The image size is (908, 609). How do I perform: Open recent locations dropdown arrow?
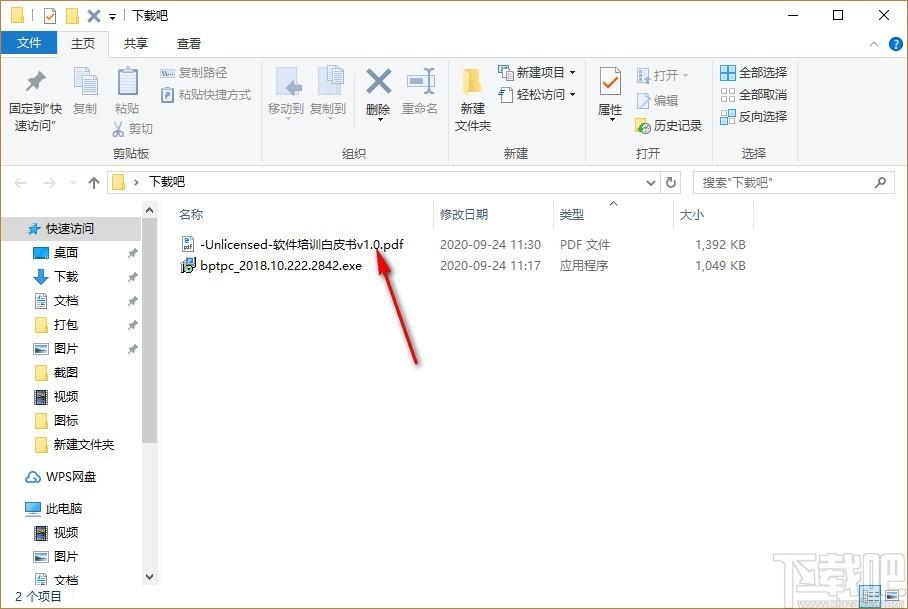click(x=73, y=183)
